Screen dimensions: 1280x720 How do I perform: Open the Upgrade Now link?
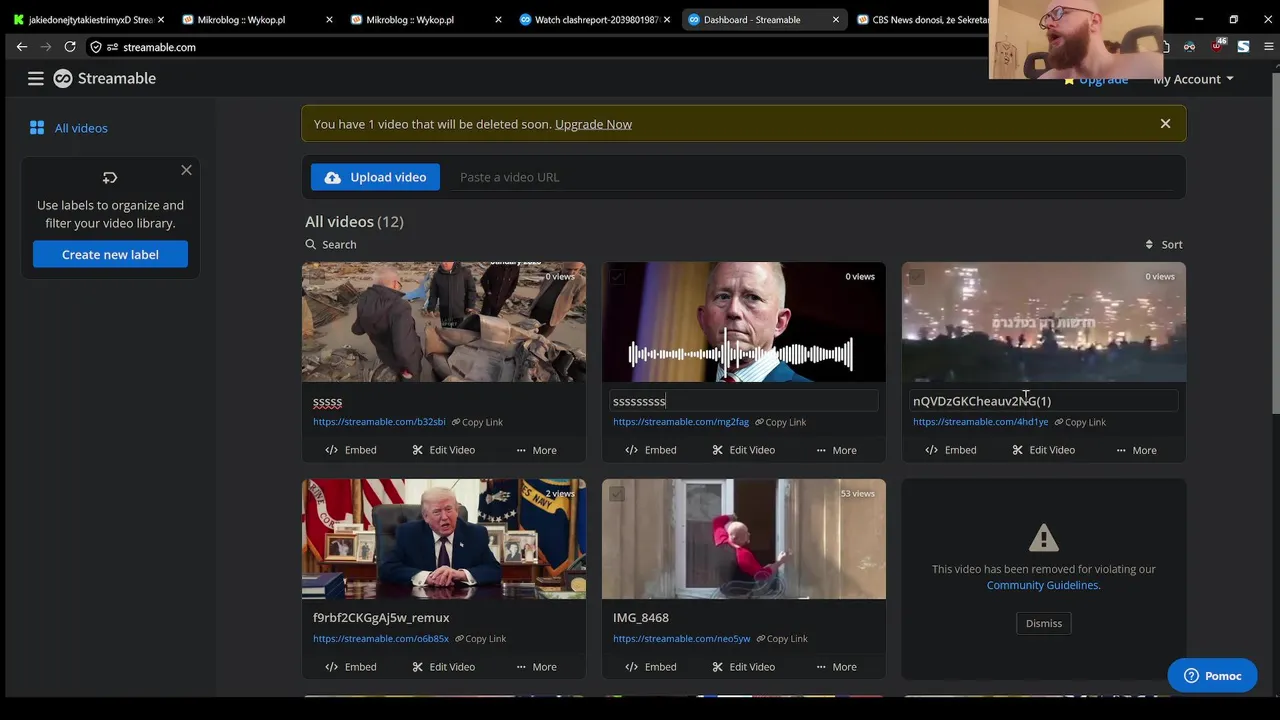[x=593, y=124]
